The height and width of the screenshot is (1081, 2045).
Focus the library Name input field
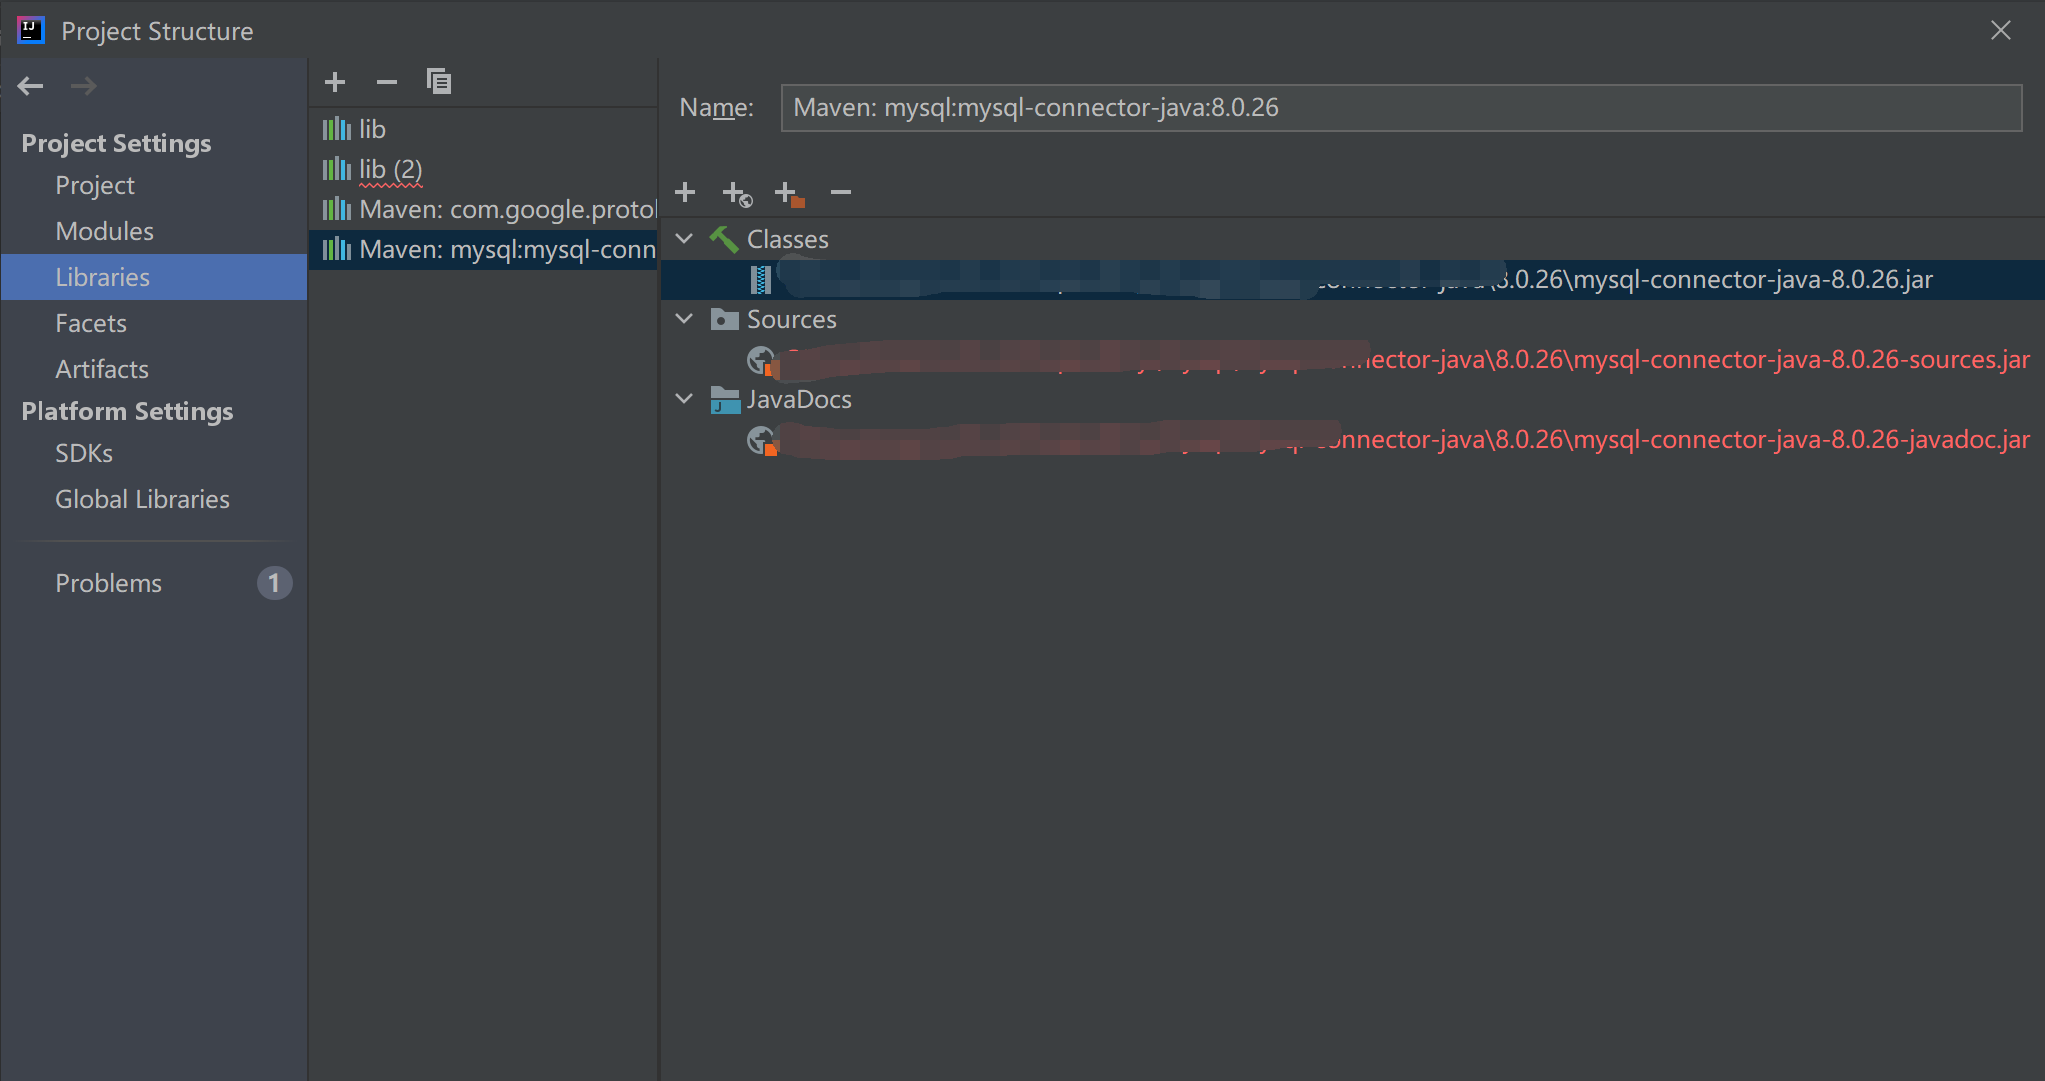point(1401,108)
